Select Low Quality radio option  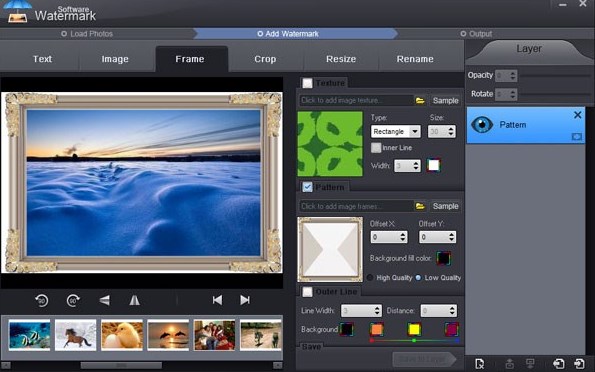point(418,277)
